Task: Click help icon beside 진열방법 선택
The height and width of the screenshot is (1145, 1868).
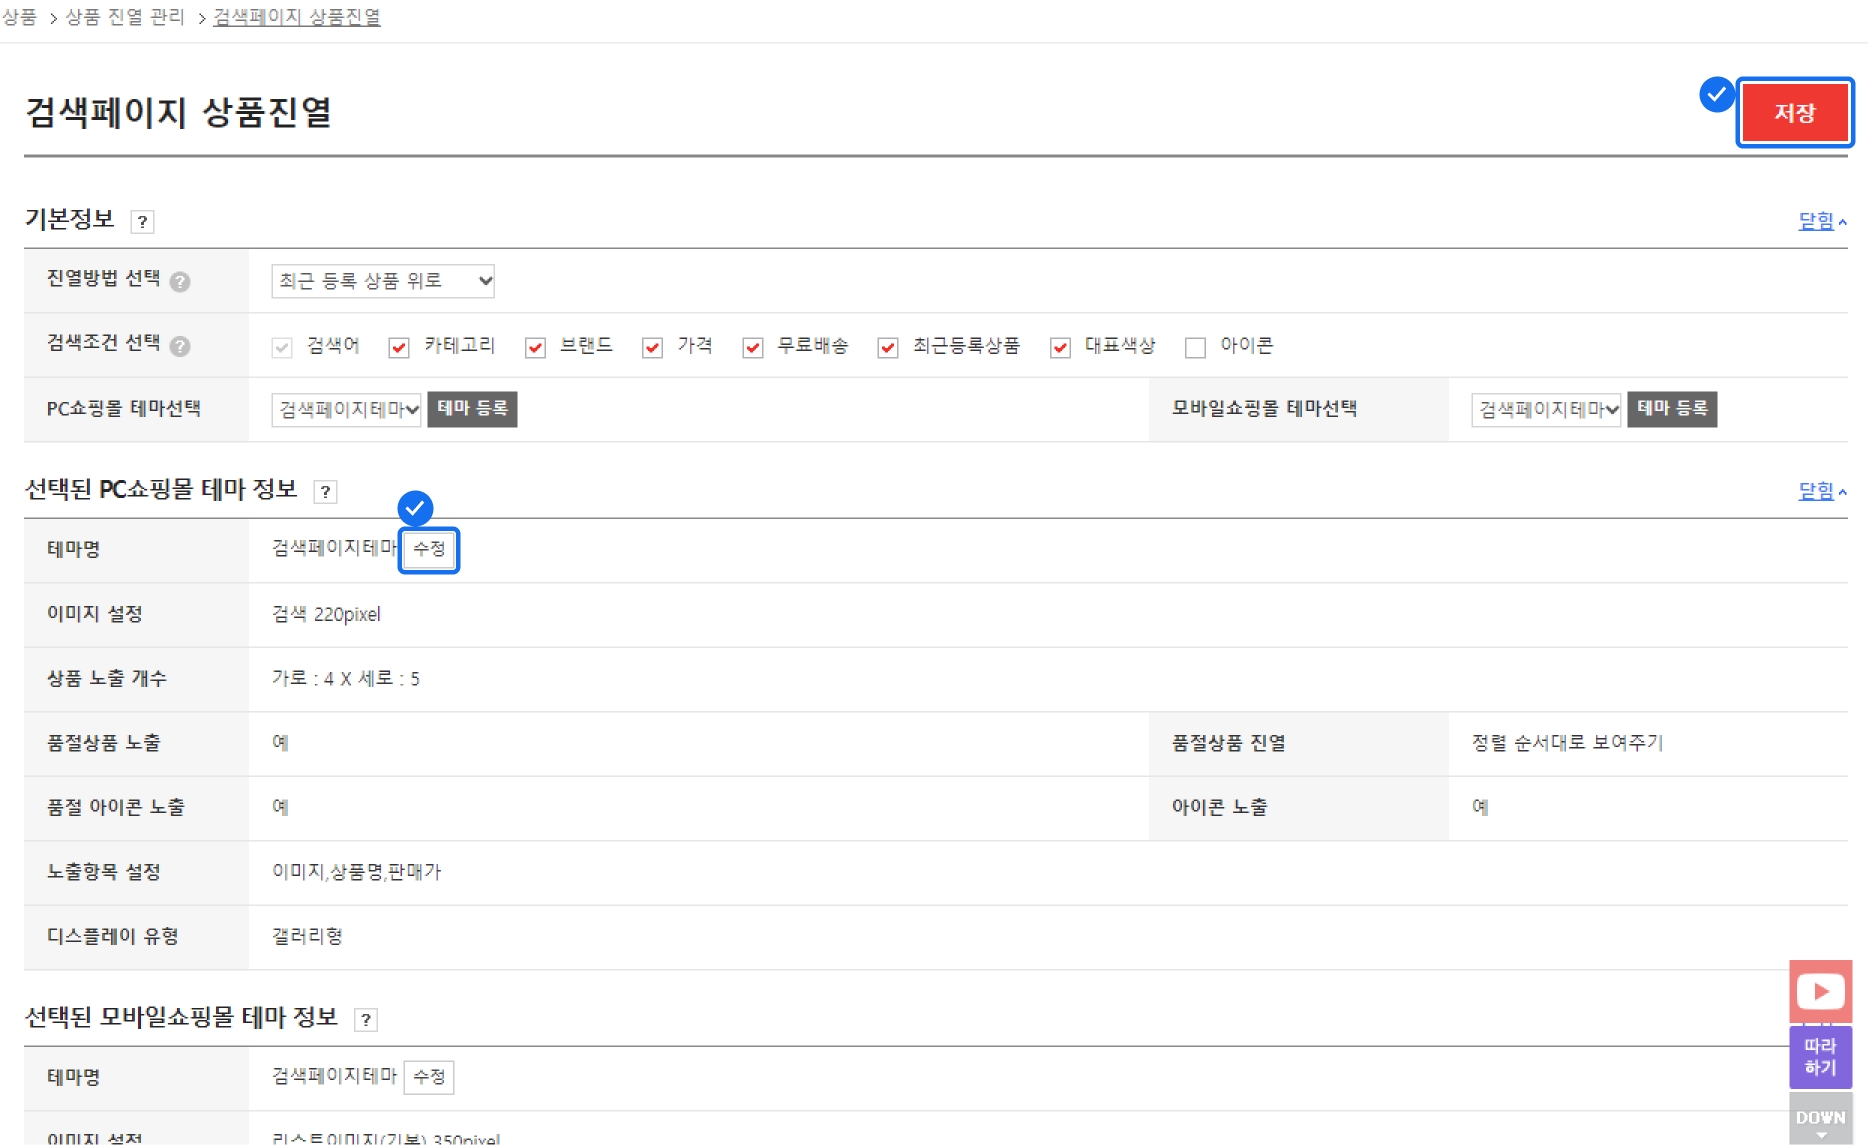Action: [x=180, y=281]
